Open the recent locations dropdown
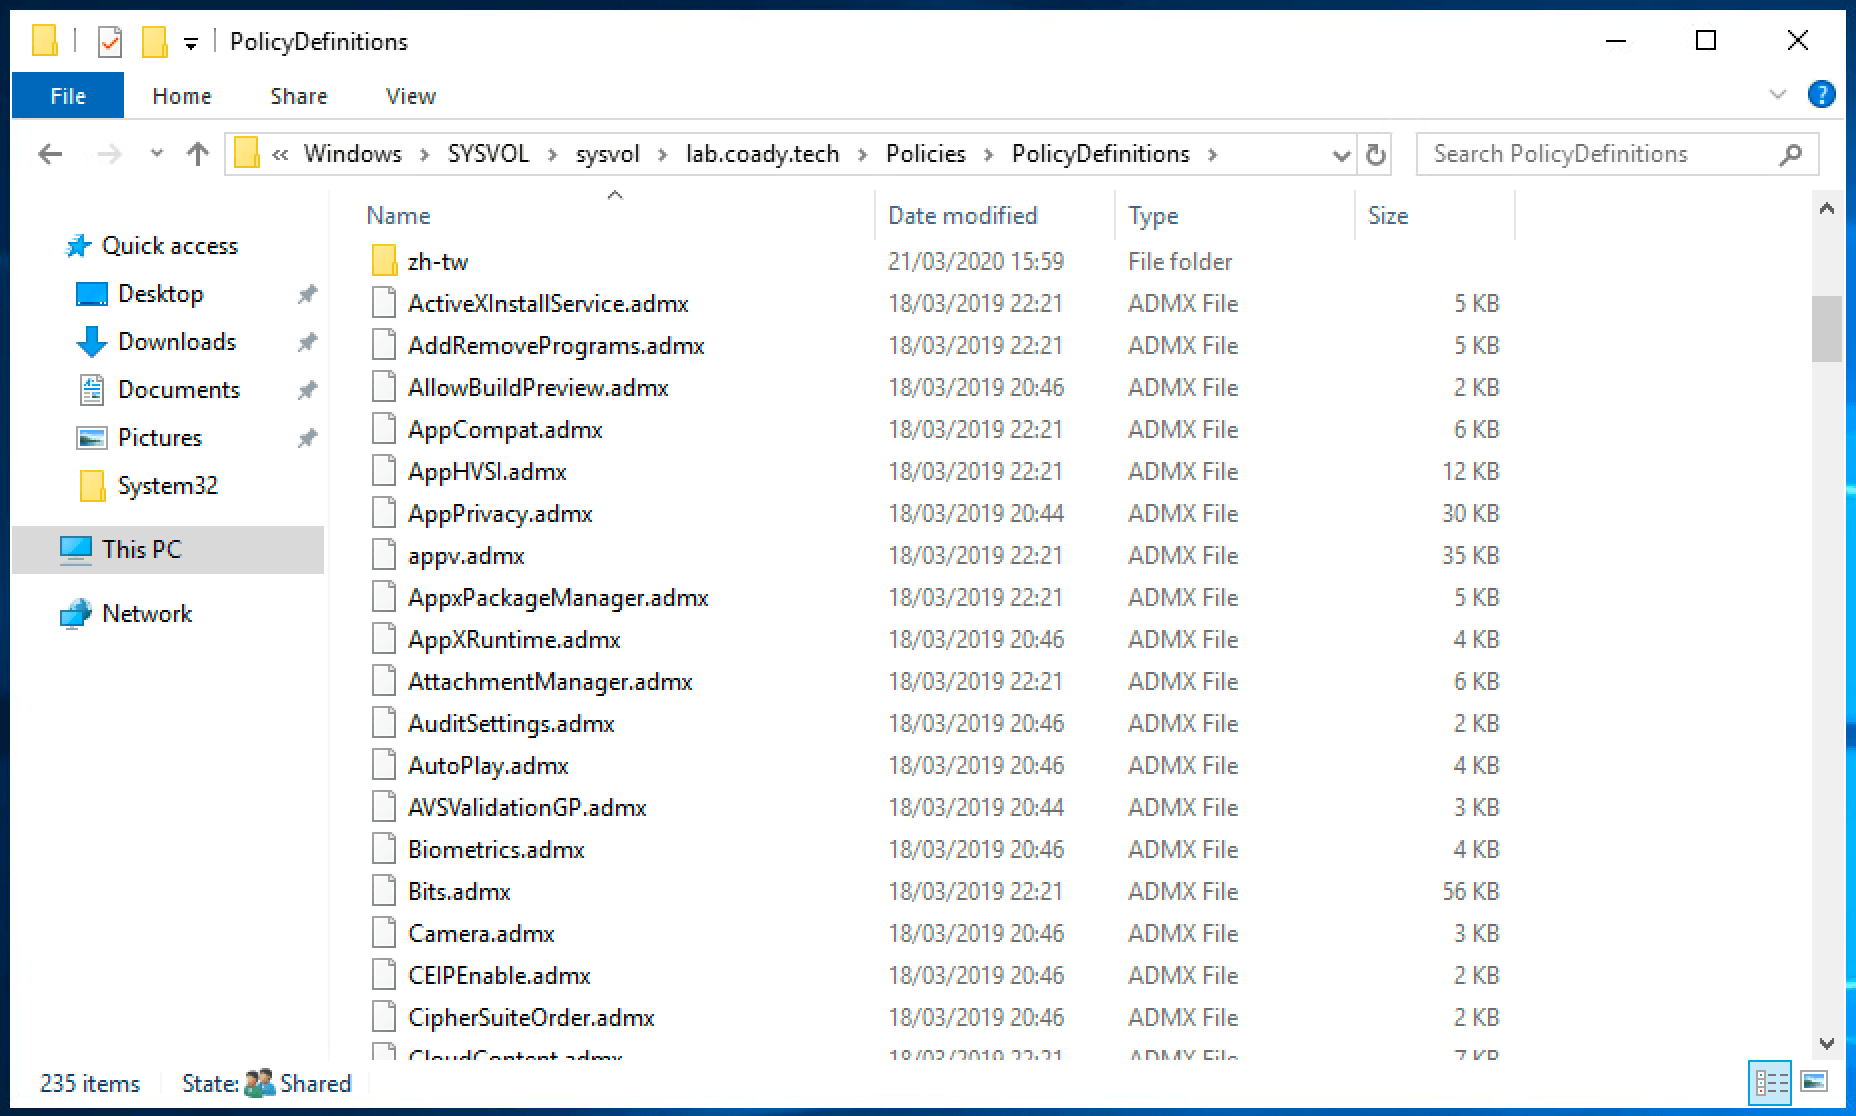This screenshot has height=1116, width=1856. (x=156, y=154)
